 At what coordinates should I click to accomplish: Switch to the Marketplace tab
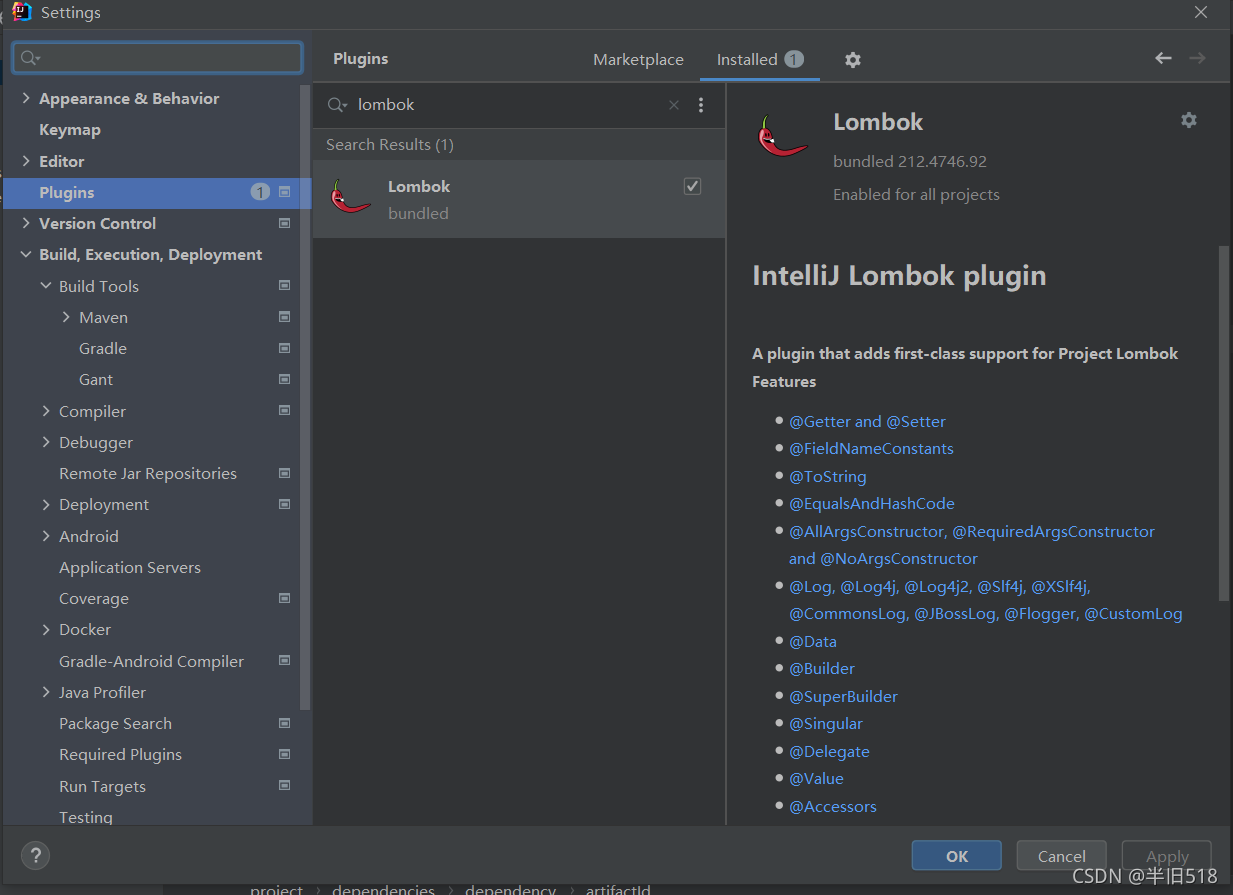click(x=638, y=60)
